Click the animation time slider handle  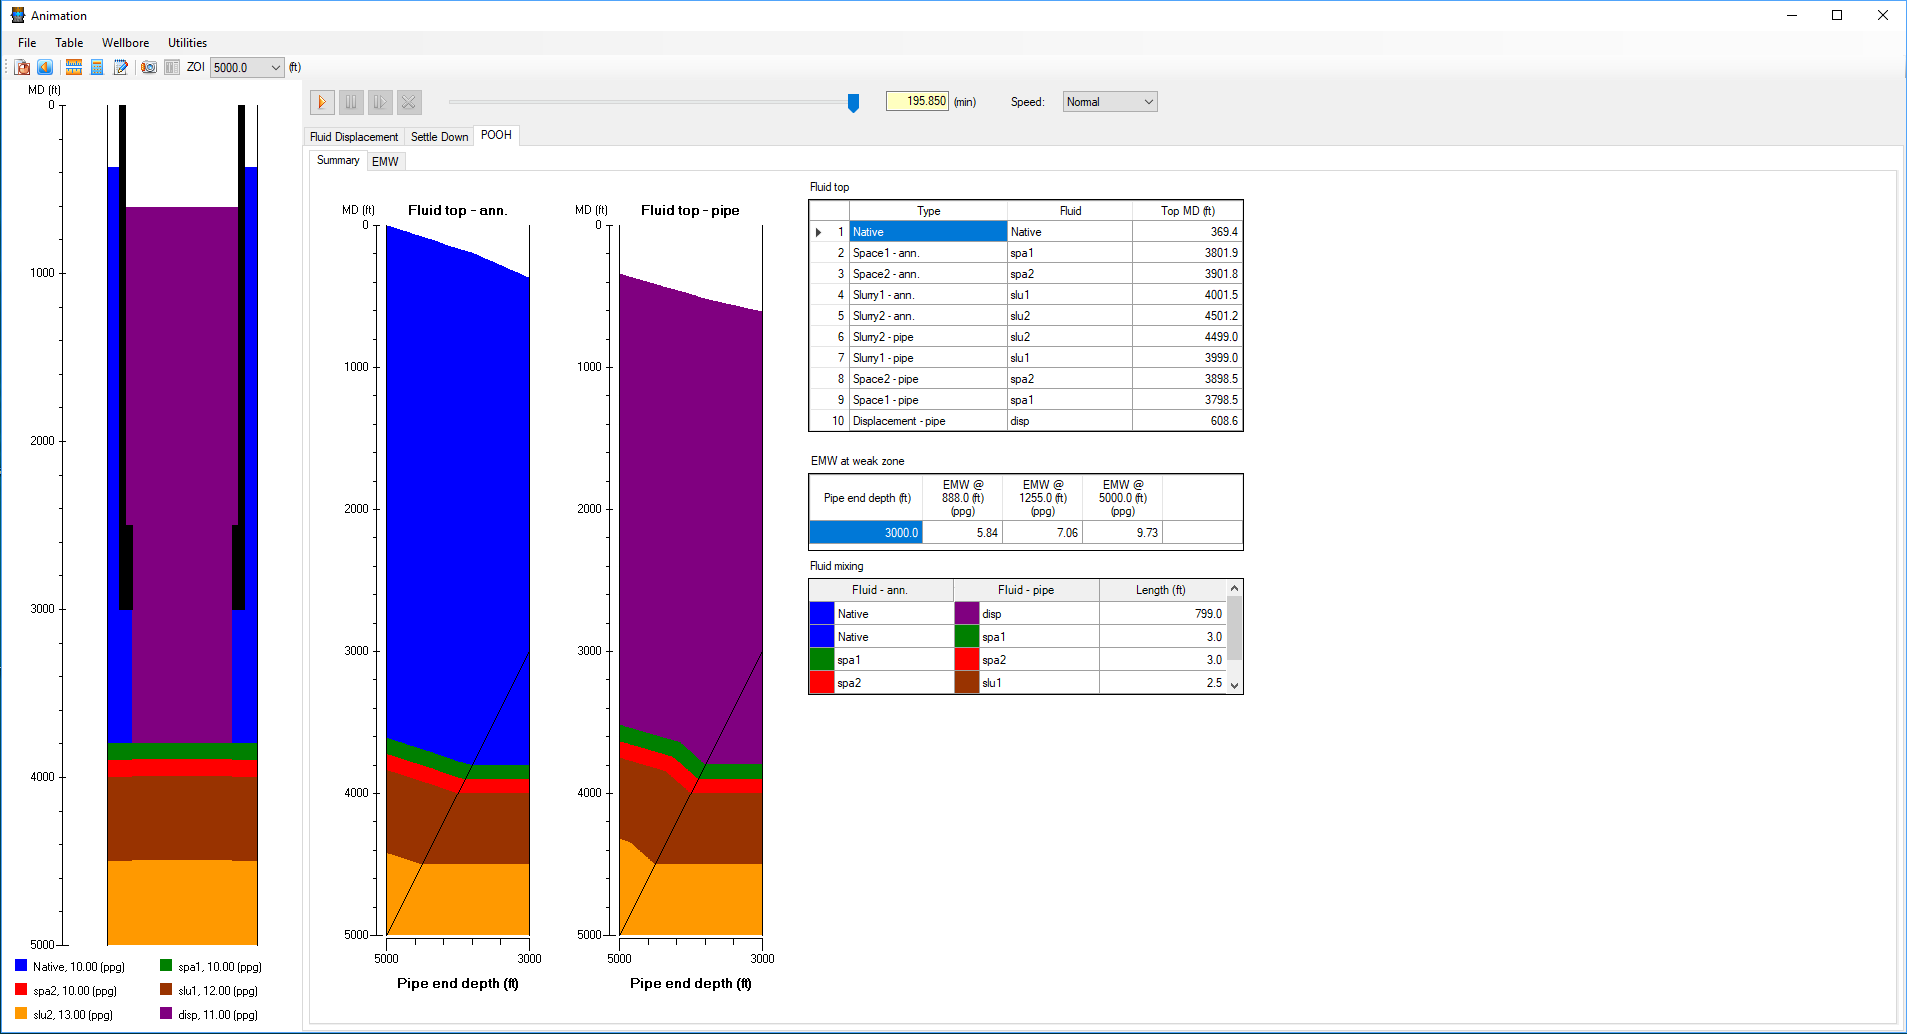pyautogui.click(x=853, y=102)
